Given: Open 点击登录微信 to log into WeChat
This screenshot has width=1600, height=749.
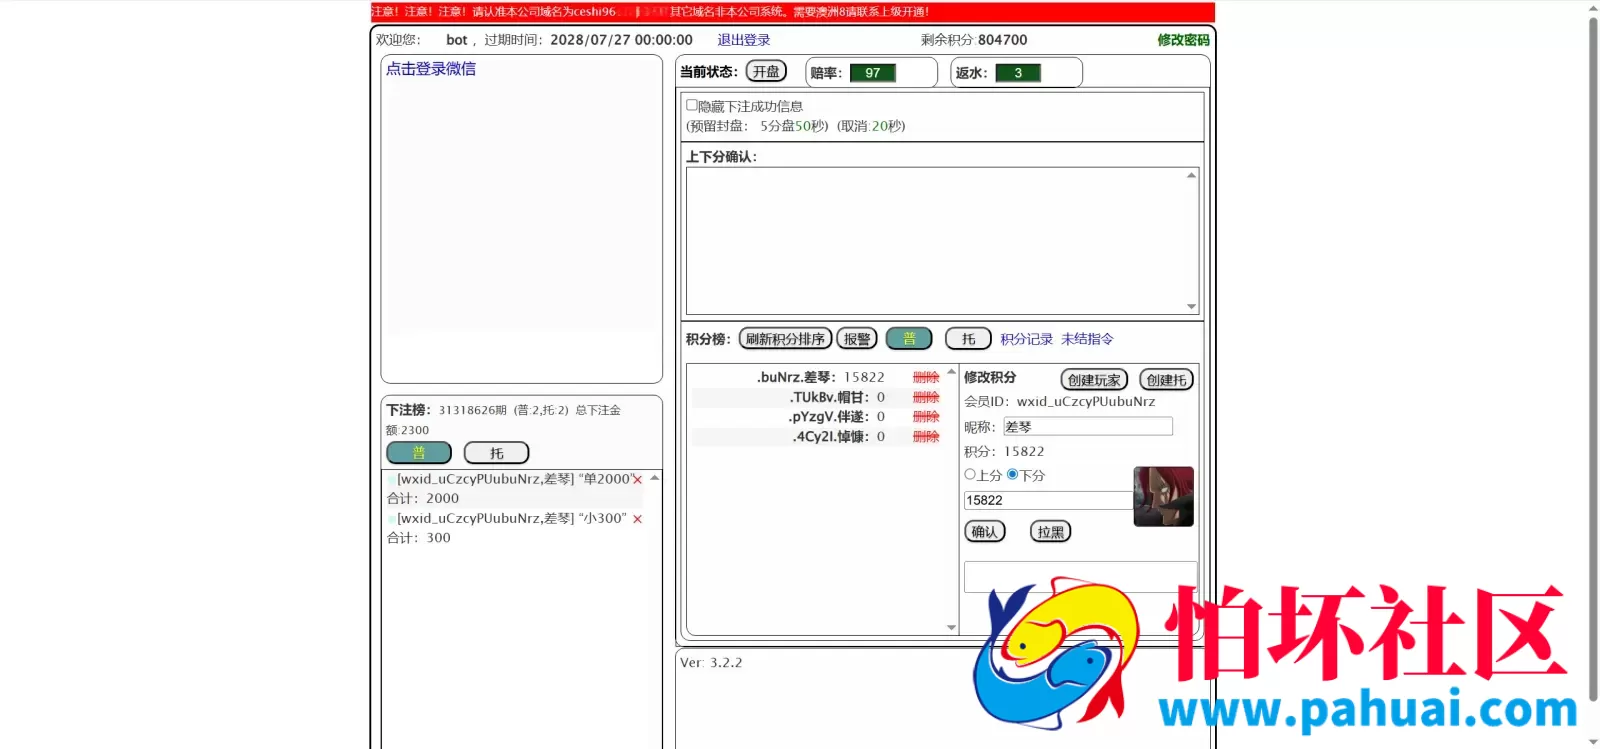Looking at the screenshot, I should pyautogui.click(x=431, y=69).
